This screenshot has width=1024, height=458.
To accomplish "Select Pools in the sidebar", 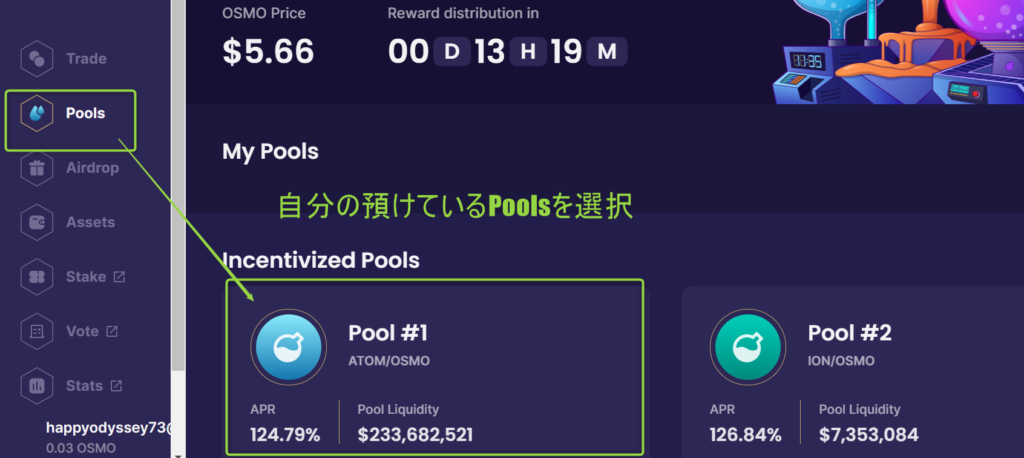I will point(86,113).
